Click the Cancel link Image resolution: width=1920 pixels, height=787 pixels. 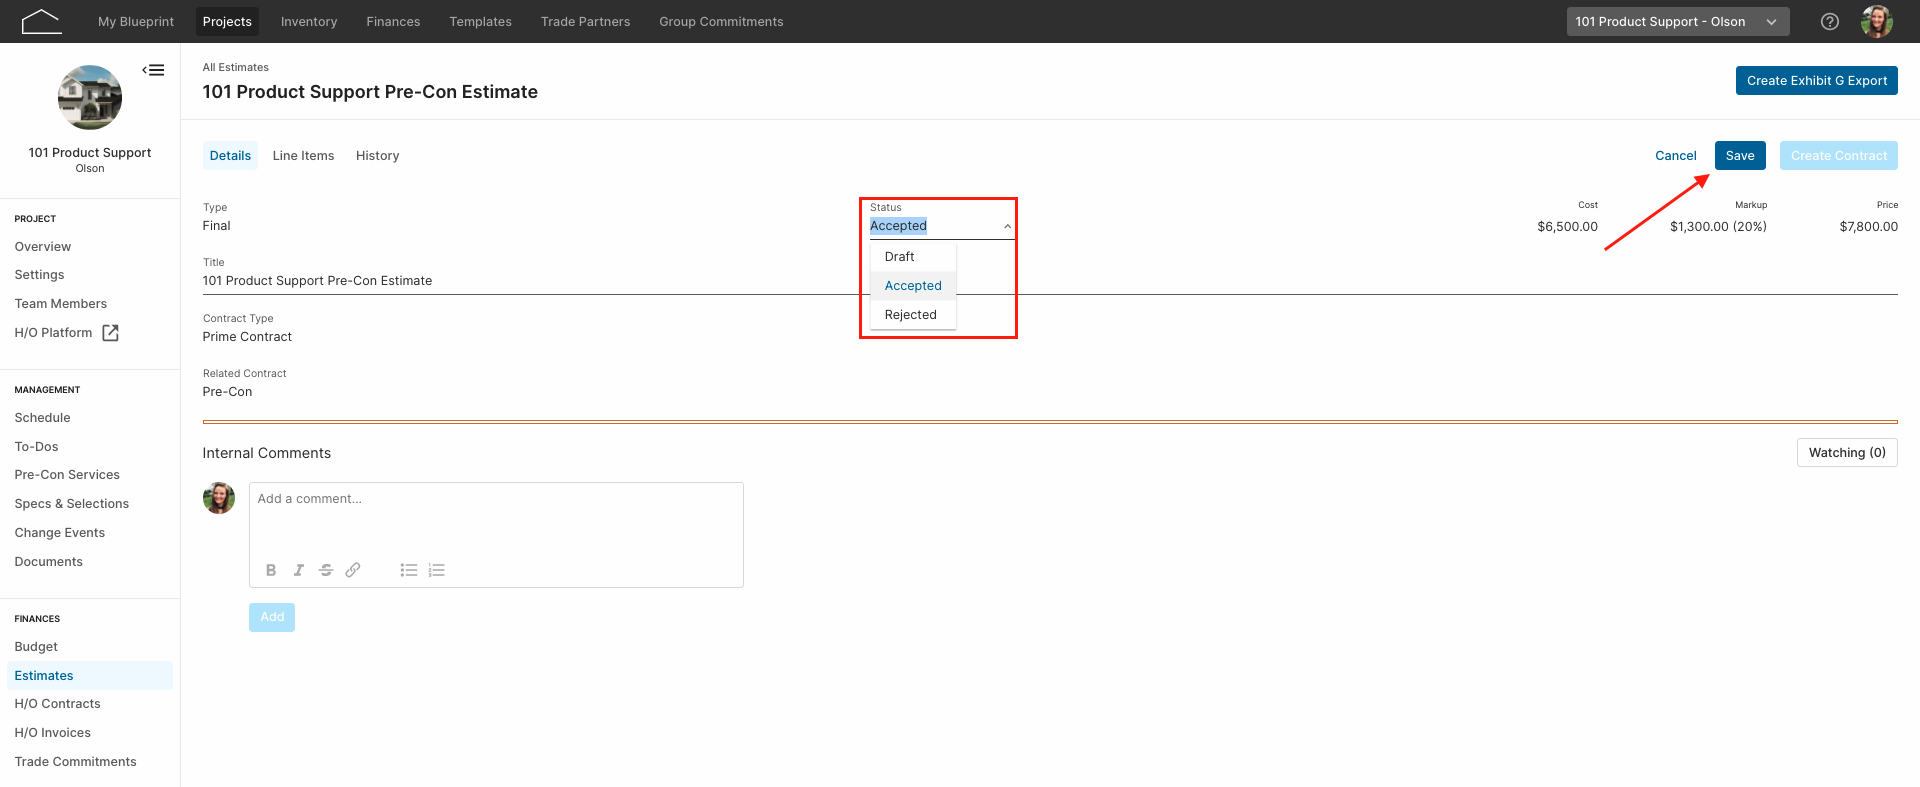(x=1676, y=156)
